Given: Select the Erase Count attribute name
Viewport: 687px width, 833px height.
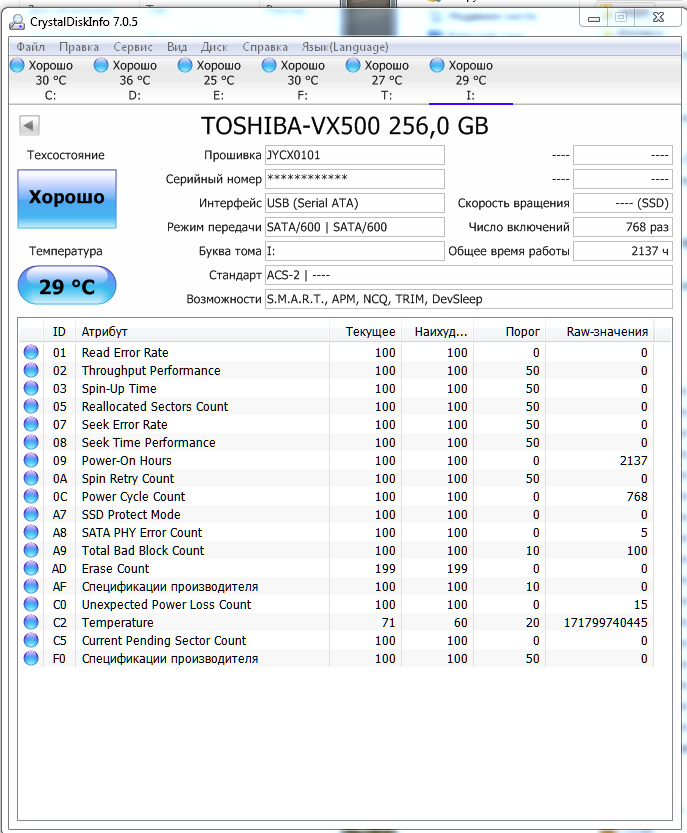Looking at the screenshot, I should pos(116,568).
